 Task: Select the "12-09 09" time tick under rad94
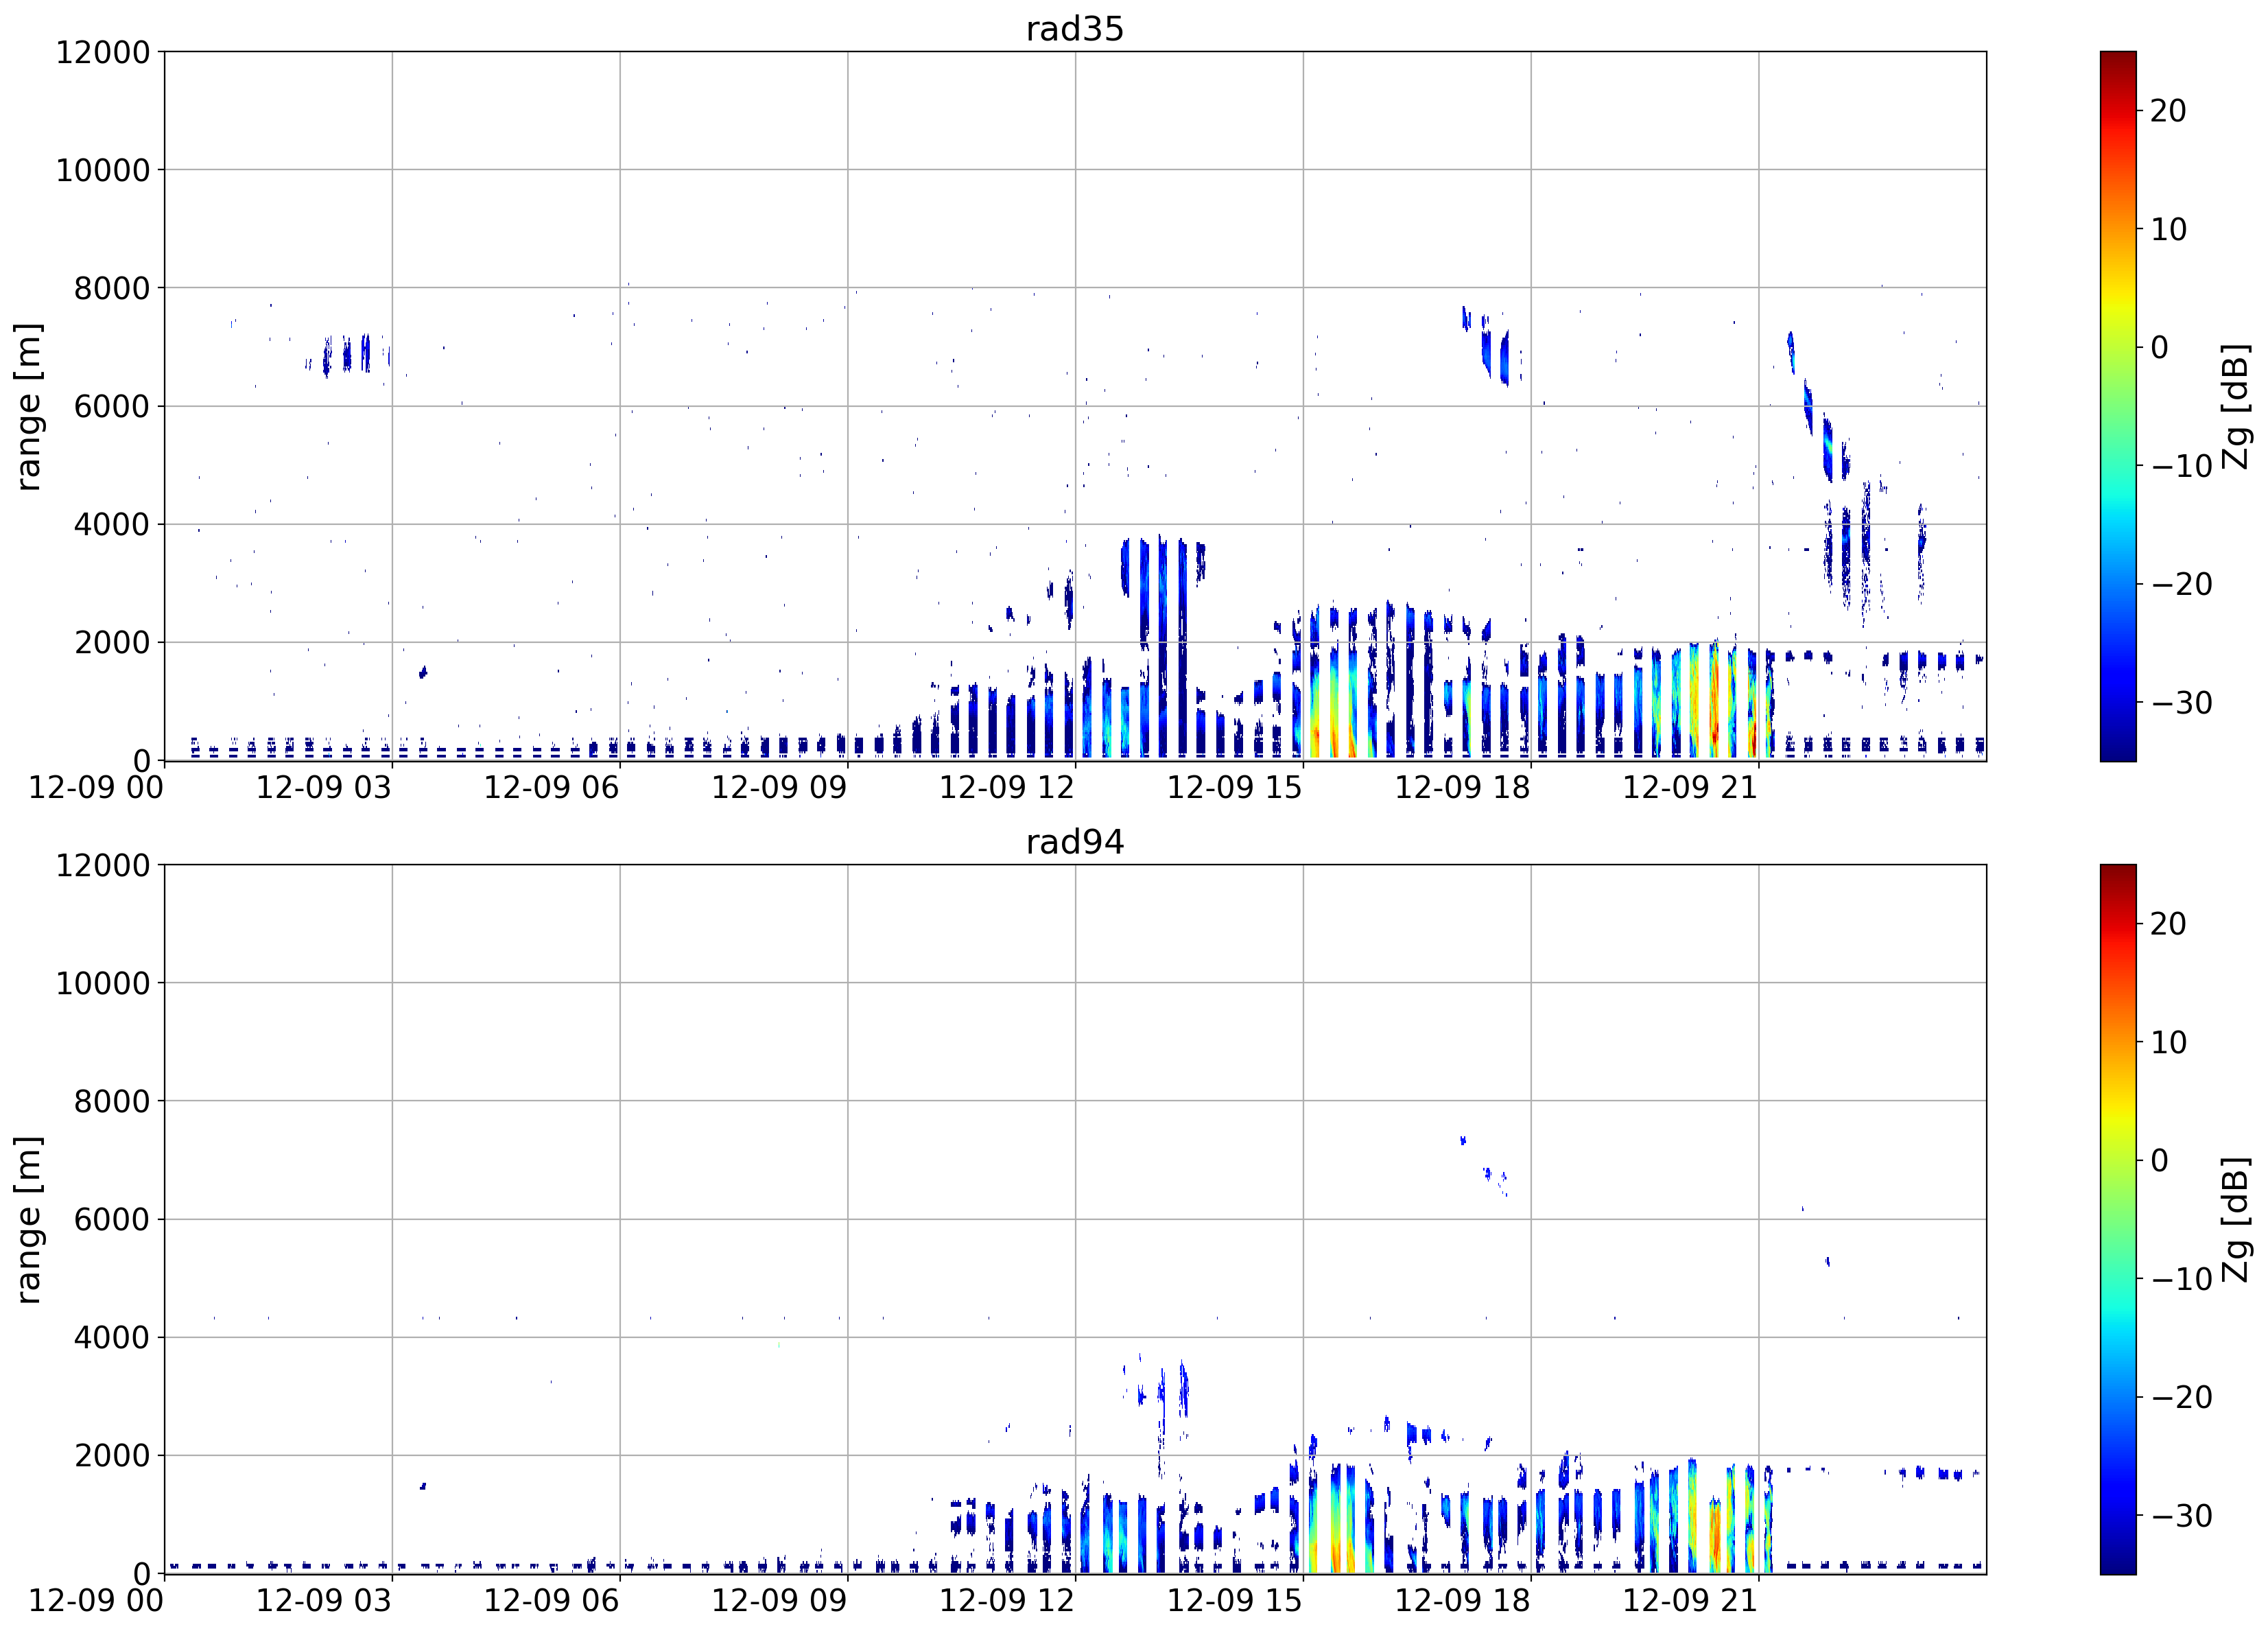pyautogui.click(x=779, y=1601)
